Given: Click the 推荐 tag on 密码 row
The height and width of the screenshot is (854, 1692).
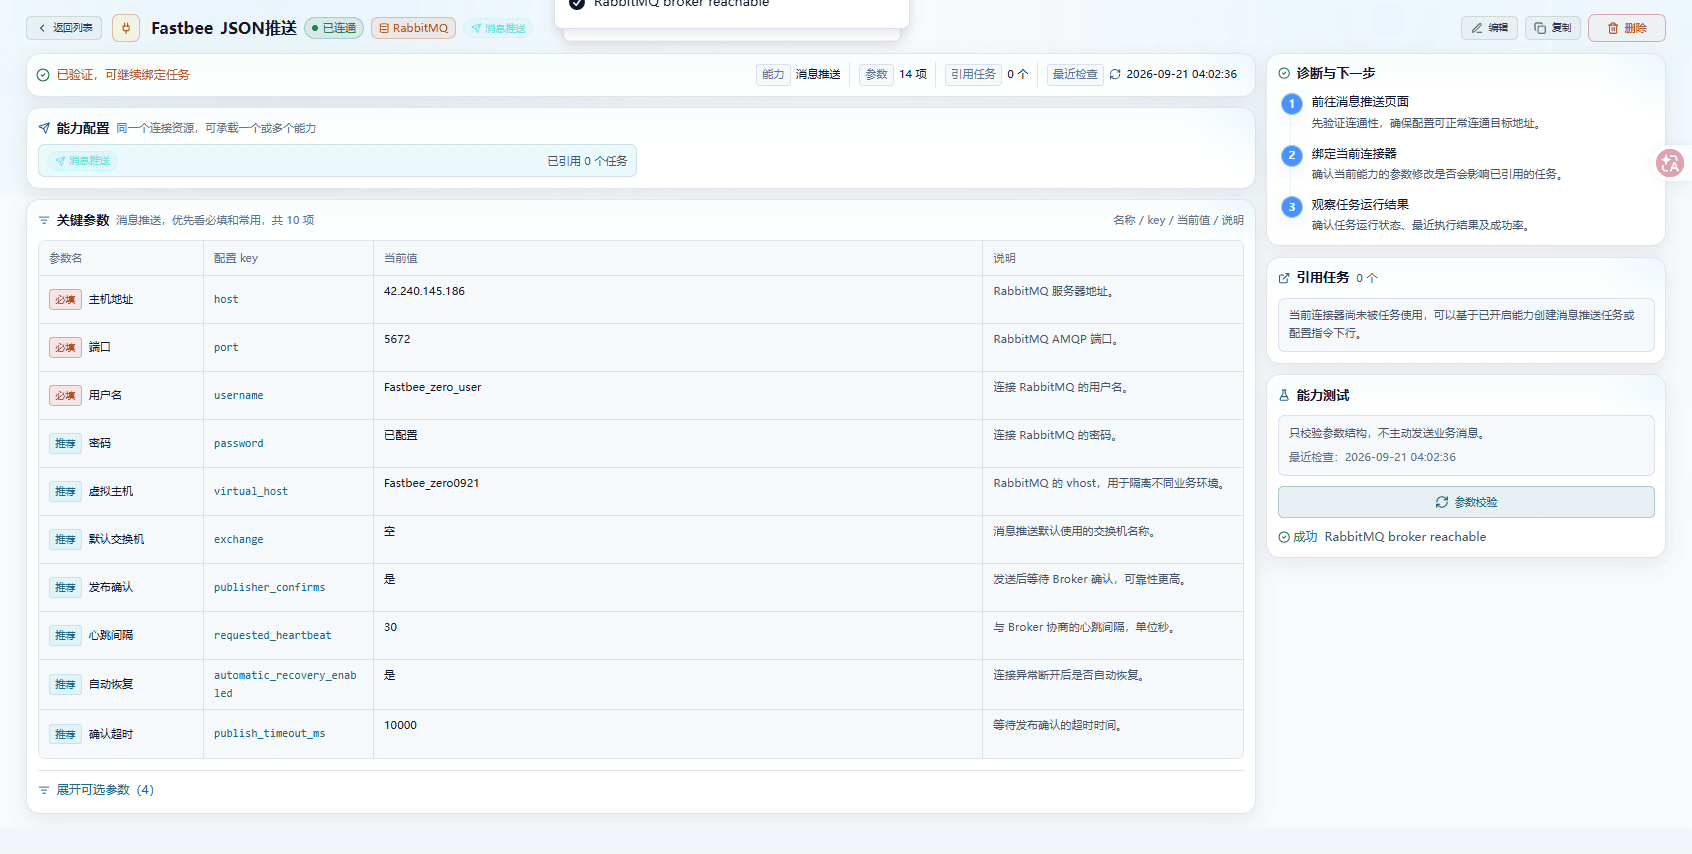Looking at the screenshot, I should tap(65, 444).
